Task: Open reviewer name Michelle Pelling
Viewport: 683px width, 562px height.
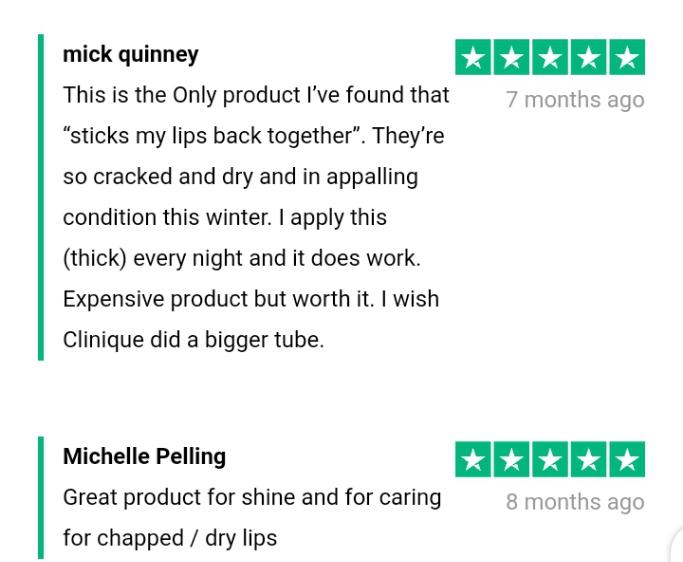Action: pyautogui.click(x=144, y=457)
